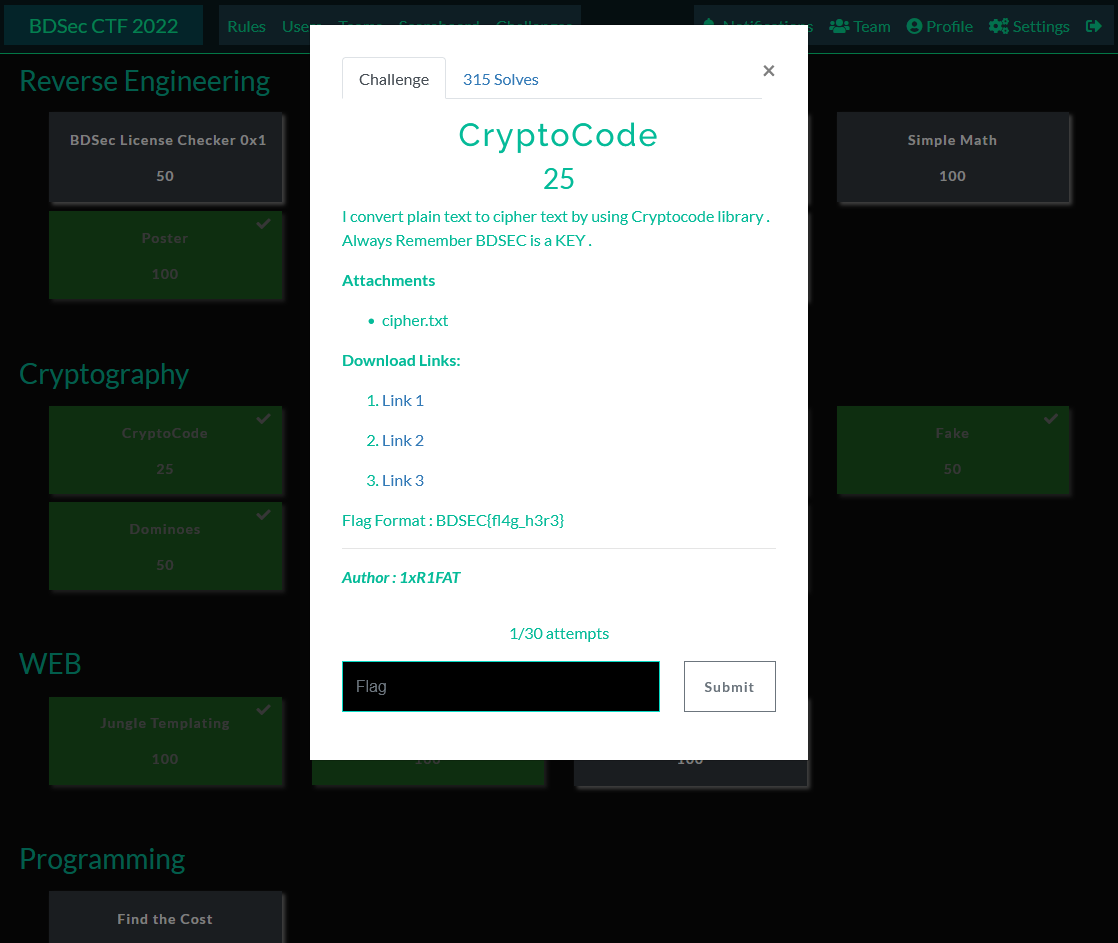Click the checkmark on the Poster challenge card

pos(263,224)
